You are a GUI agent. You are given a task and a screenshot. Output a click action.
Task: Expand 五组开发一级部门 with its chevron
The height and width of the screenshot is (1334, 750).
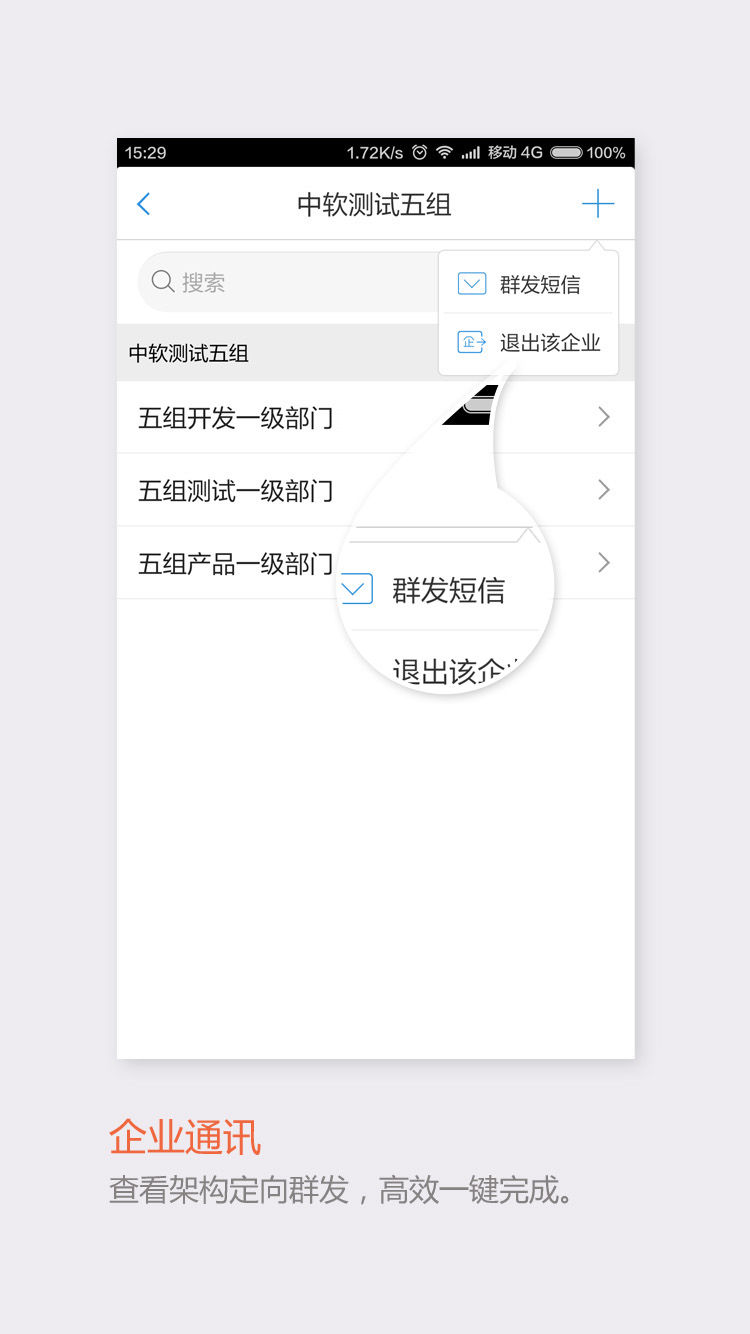(603, 417)
